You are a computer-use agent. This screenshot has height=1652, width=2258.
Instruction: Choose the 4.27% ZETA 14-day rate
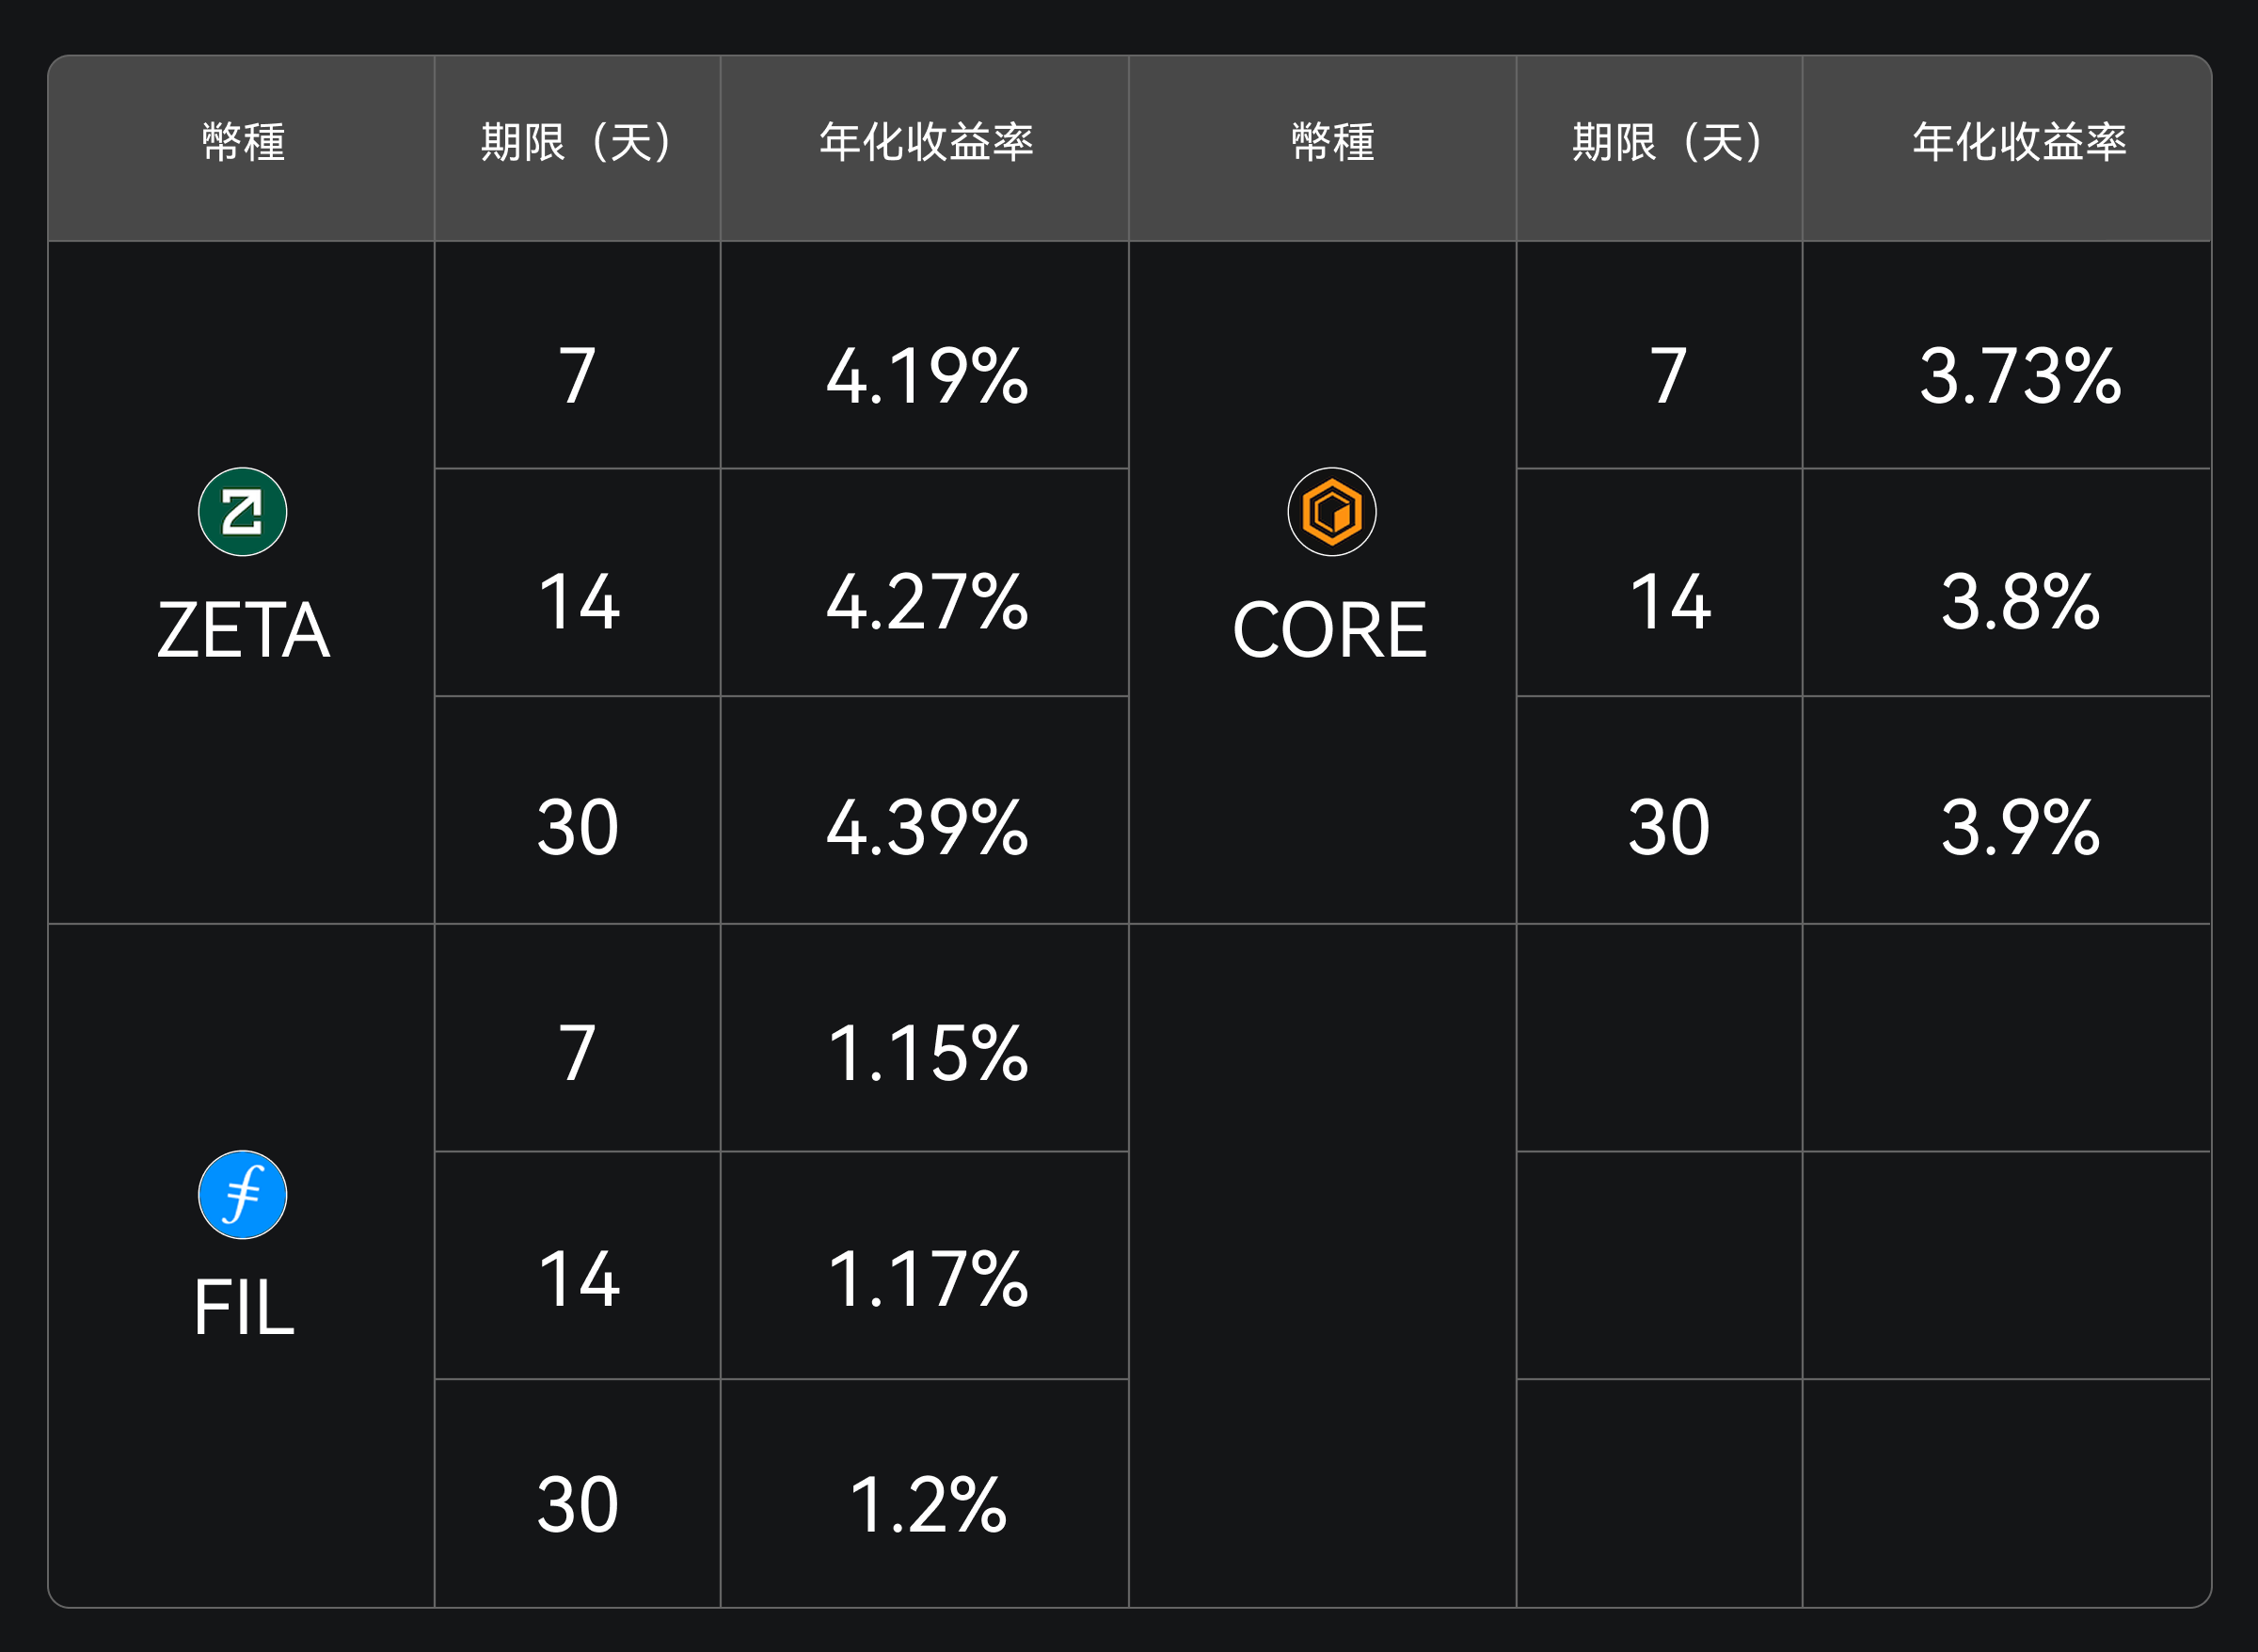click(927, 603)
